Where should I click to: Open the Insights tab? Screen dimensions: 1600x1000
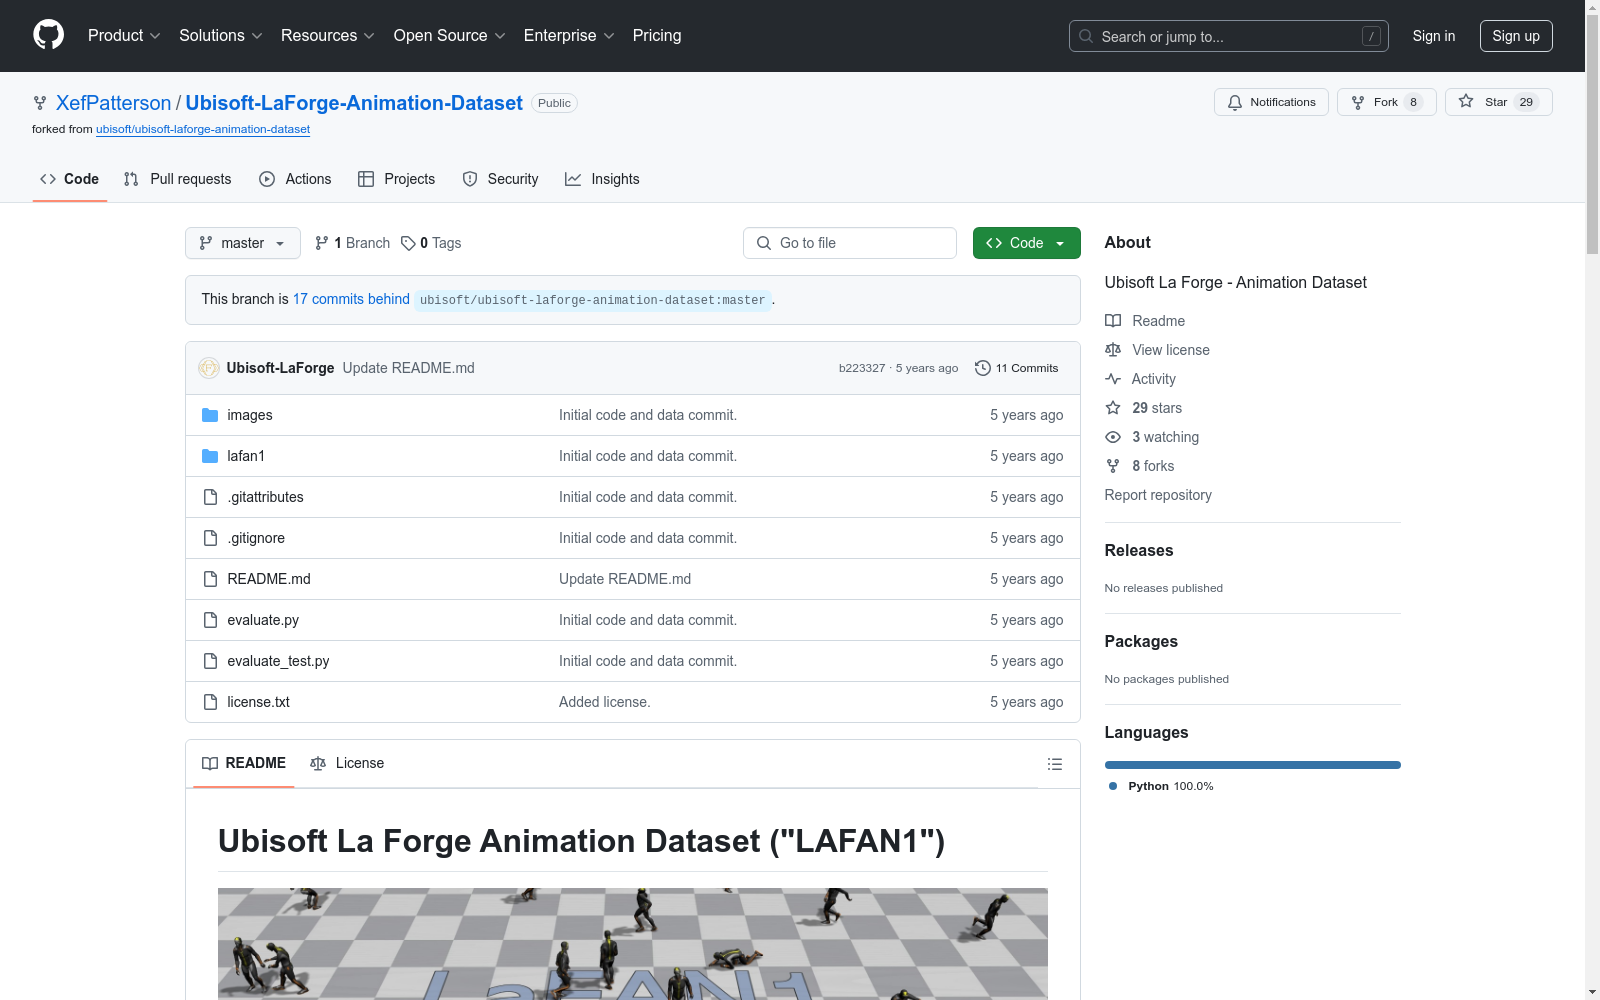pos(602,179)
